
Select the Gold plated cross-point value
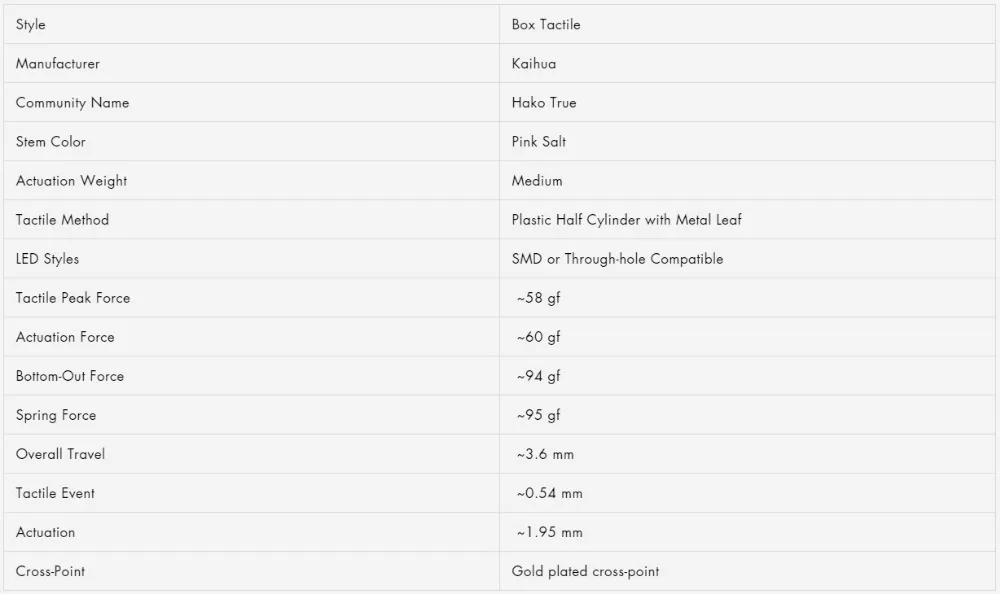585,572
